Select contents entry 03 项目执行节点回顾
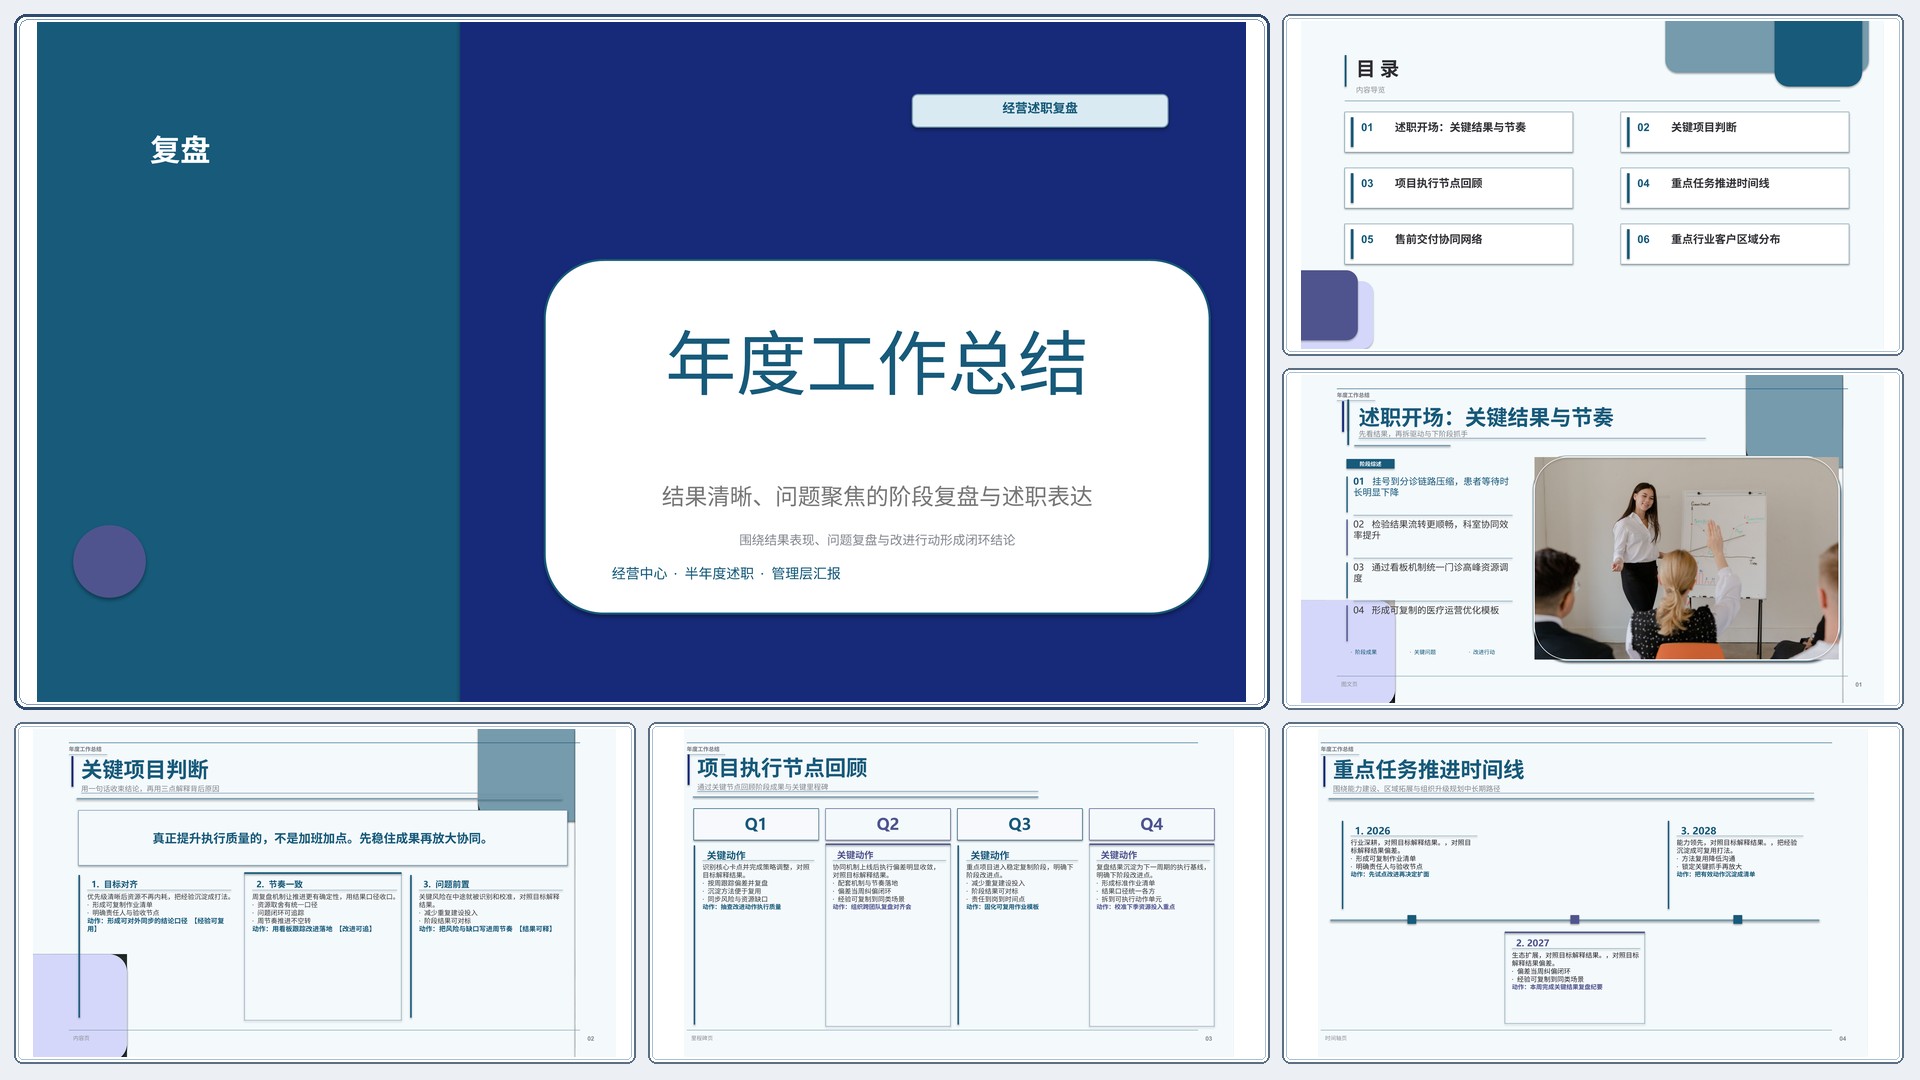Viewport: 1920px width, 1080px height. 1459,187
